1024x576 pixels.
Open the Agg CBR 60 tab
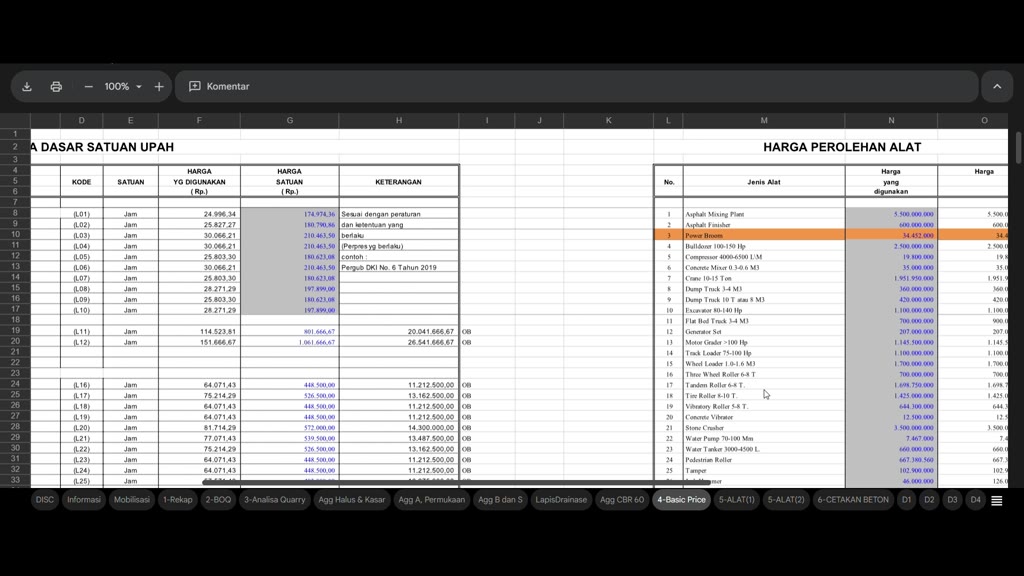coord(622,500)
